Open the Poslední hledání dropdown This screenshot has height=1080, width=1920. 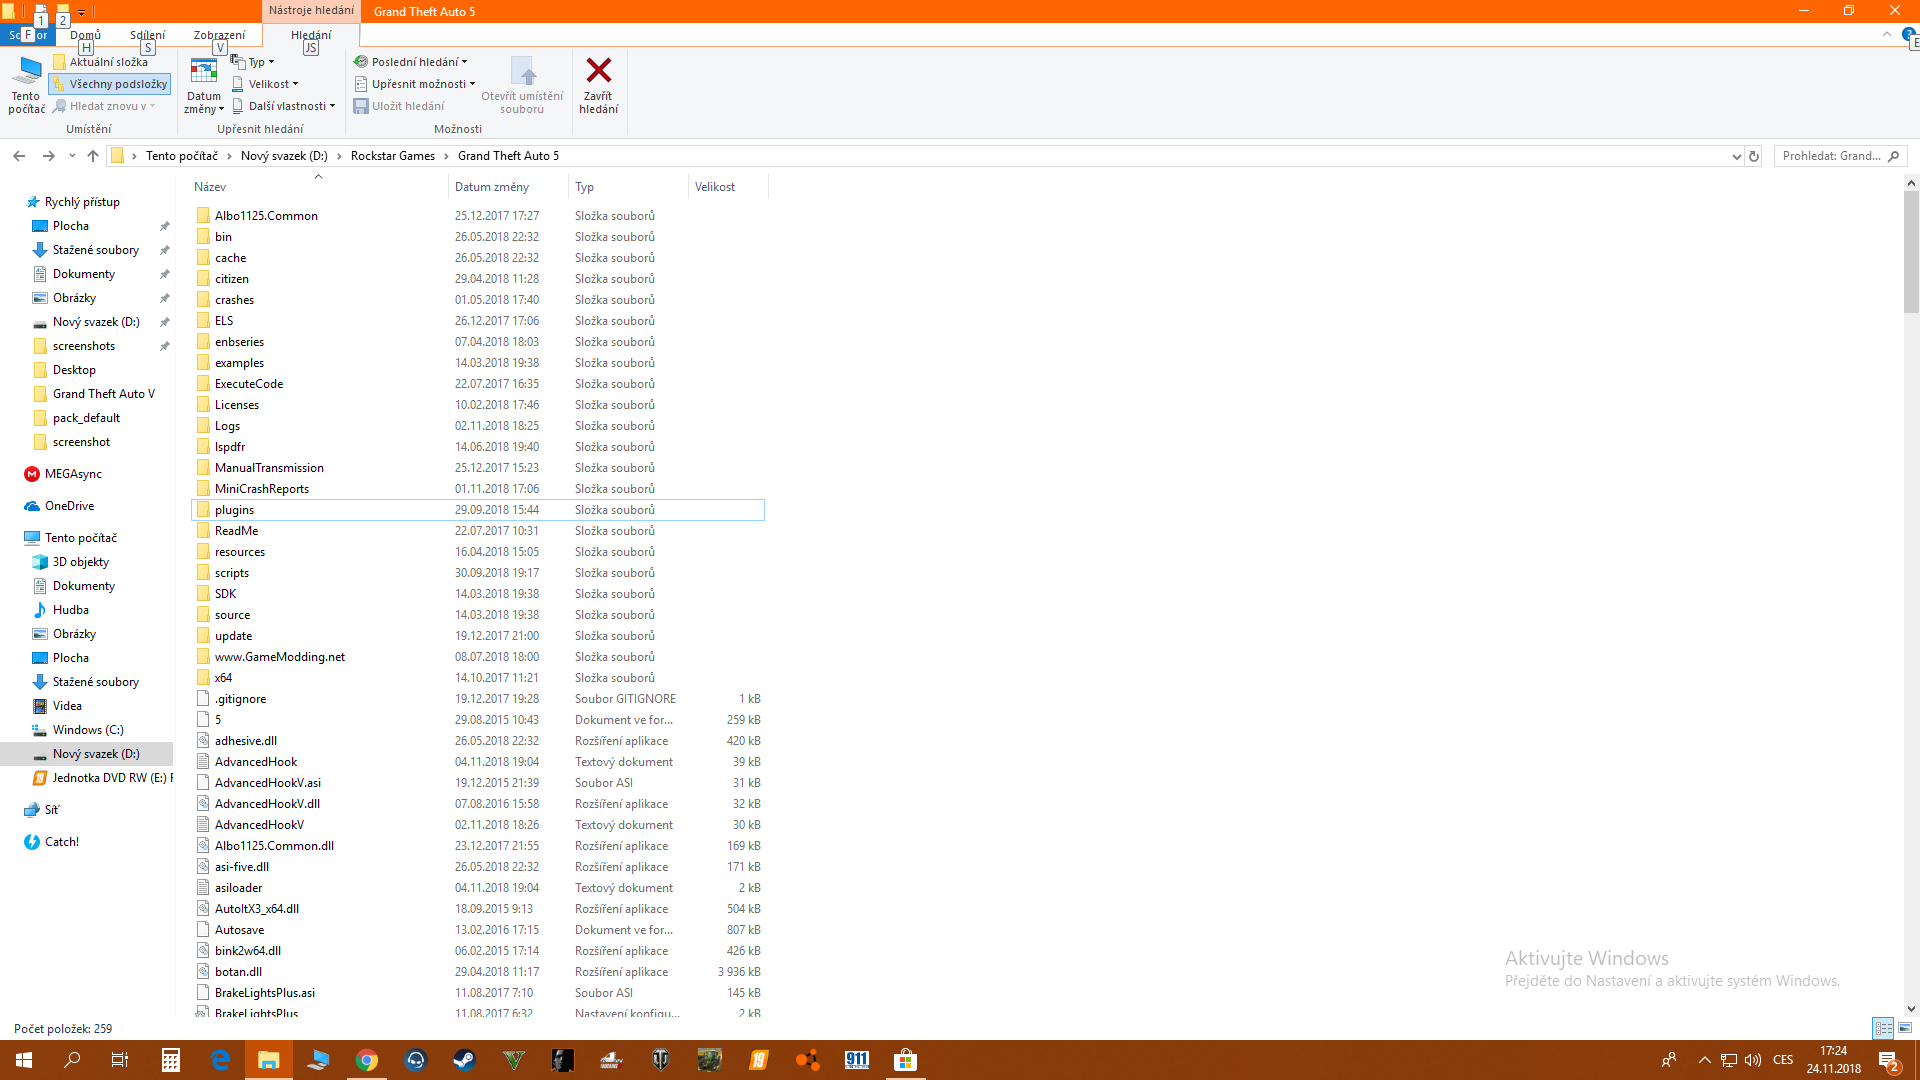coord(411,62)
